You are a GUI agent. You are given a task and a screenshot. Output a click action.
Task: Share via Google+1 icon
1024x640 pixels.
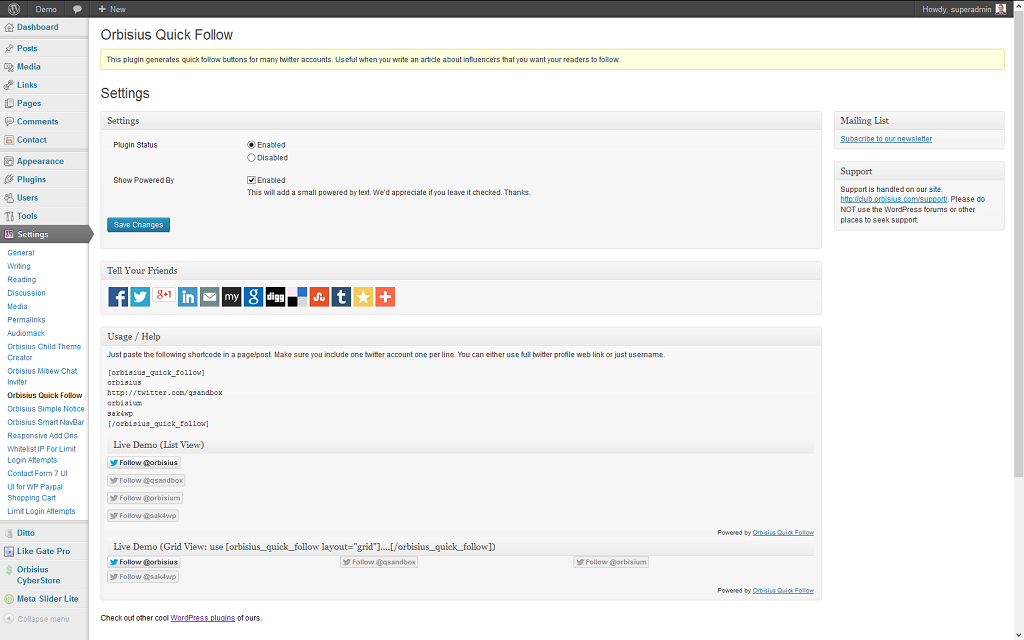point(163,295)
